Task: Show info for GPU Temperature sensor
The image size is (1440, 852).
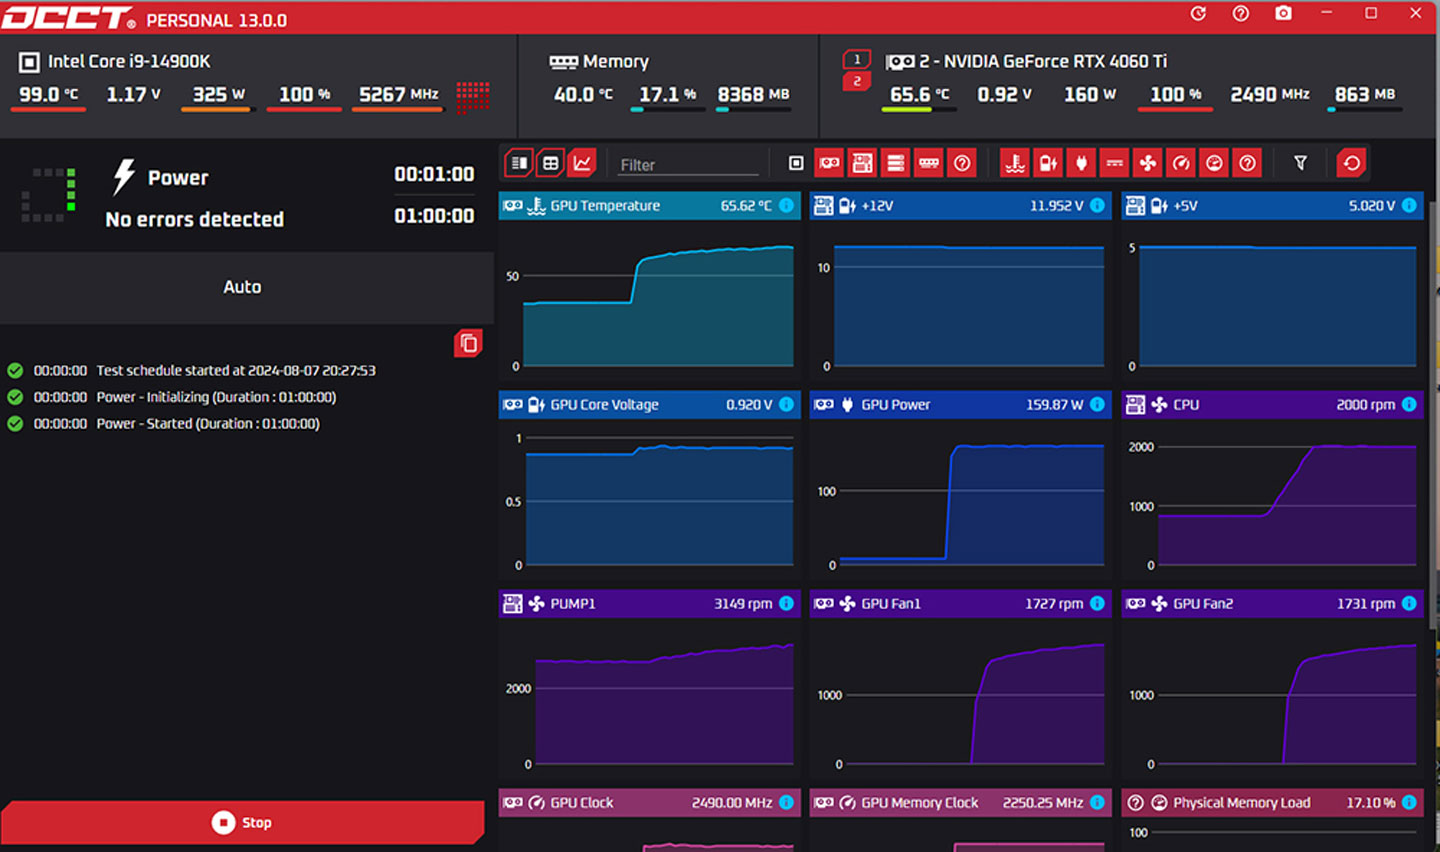Action: point(787,206)
